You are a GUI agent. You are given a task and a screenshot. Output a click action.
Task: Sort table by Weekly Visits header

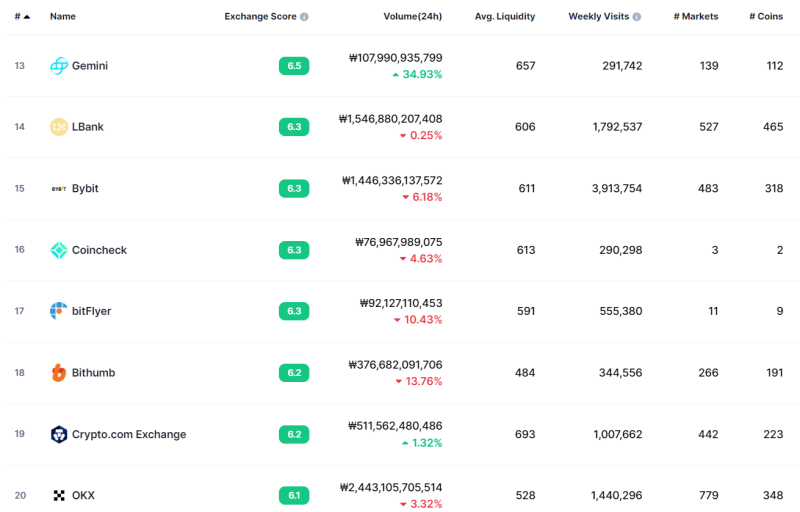click(x=598, y=16)
